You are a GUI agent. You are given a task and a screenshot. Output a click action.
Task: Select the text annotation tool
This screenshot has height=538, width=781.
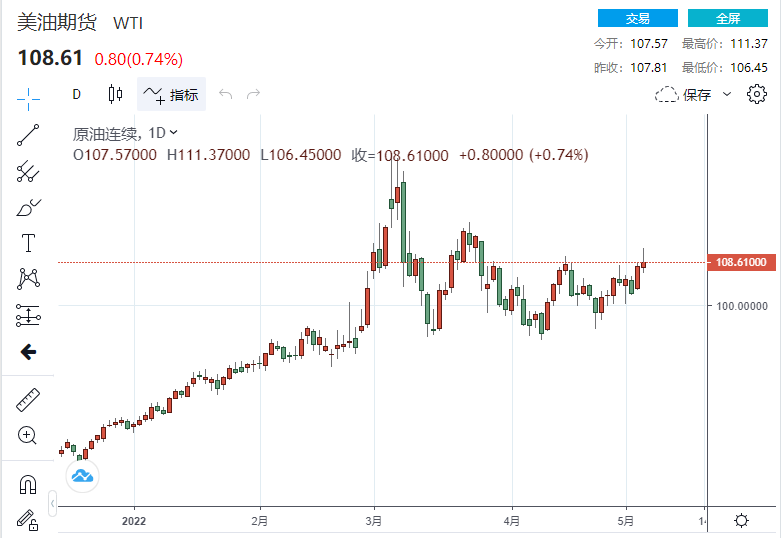(28, 243)
